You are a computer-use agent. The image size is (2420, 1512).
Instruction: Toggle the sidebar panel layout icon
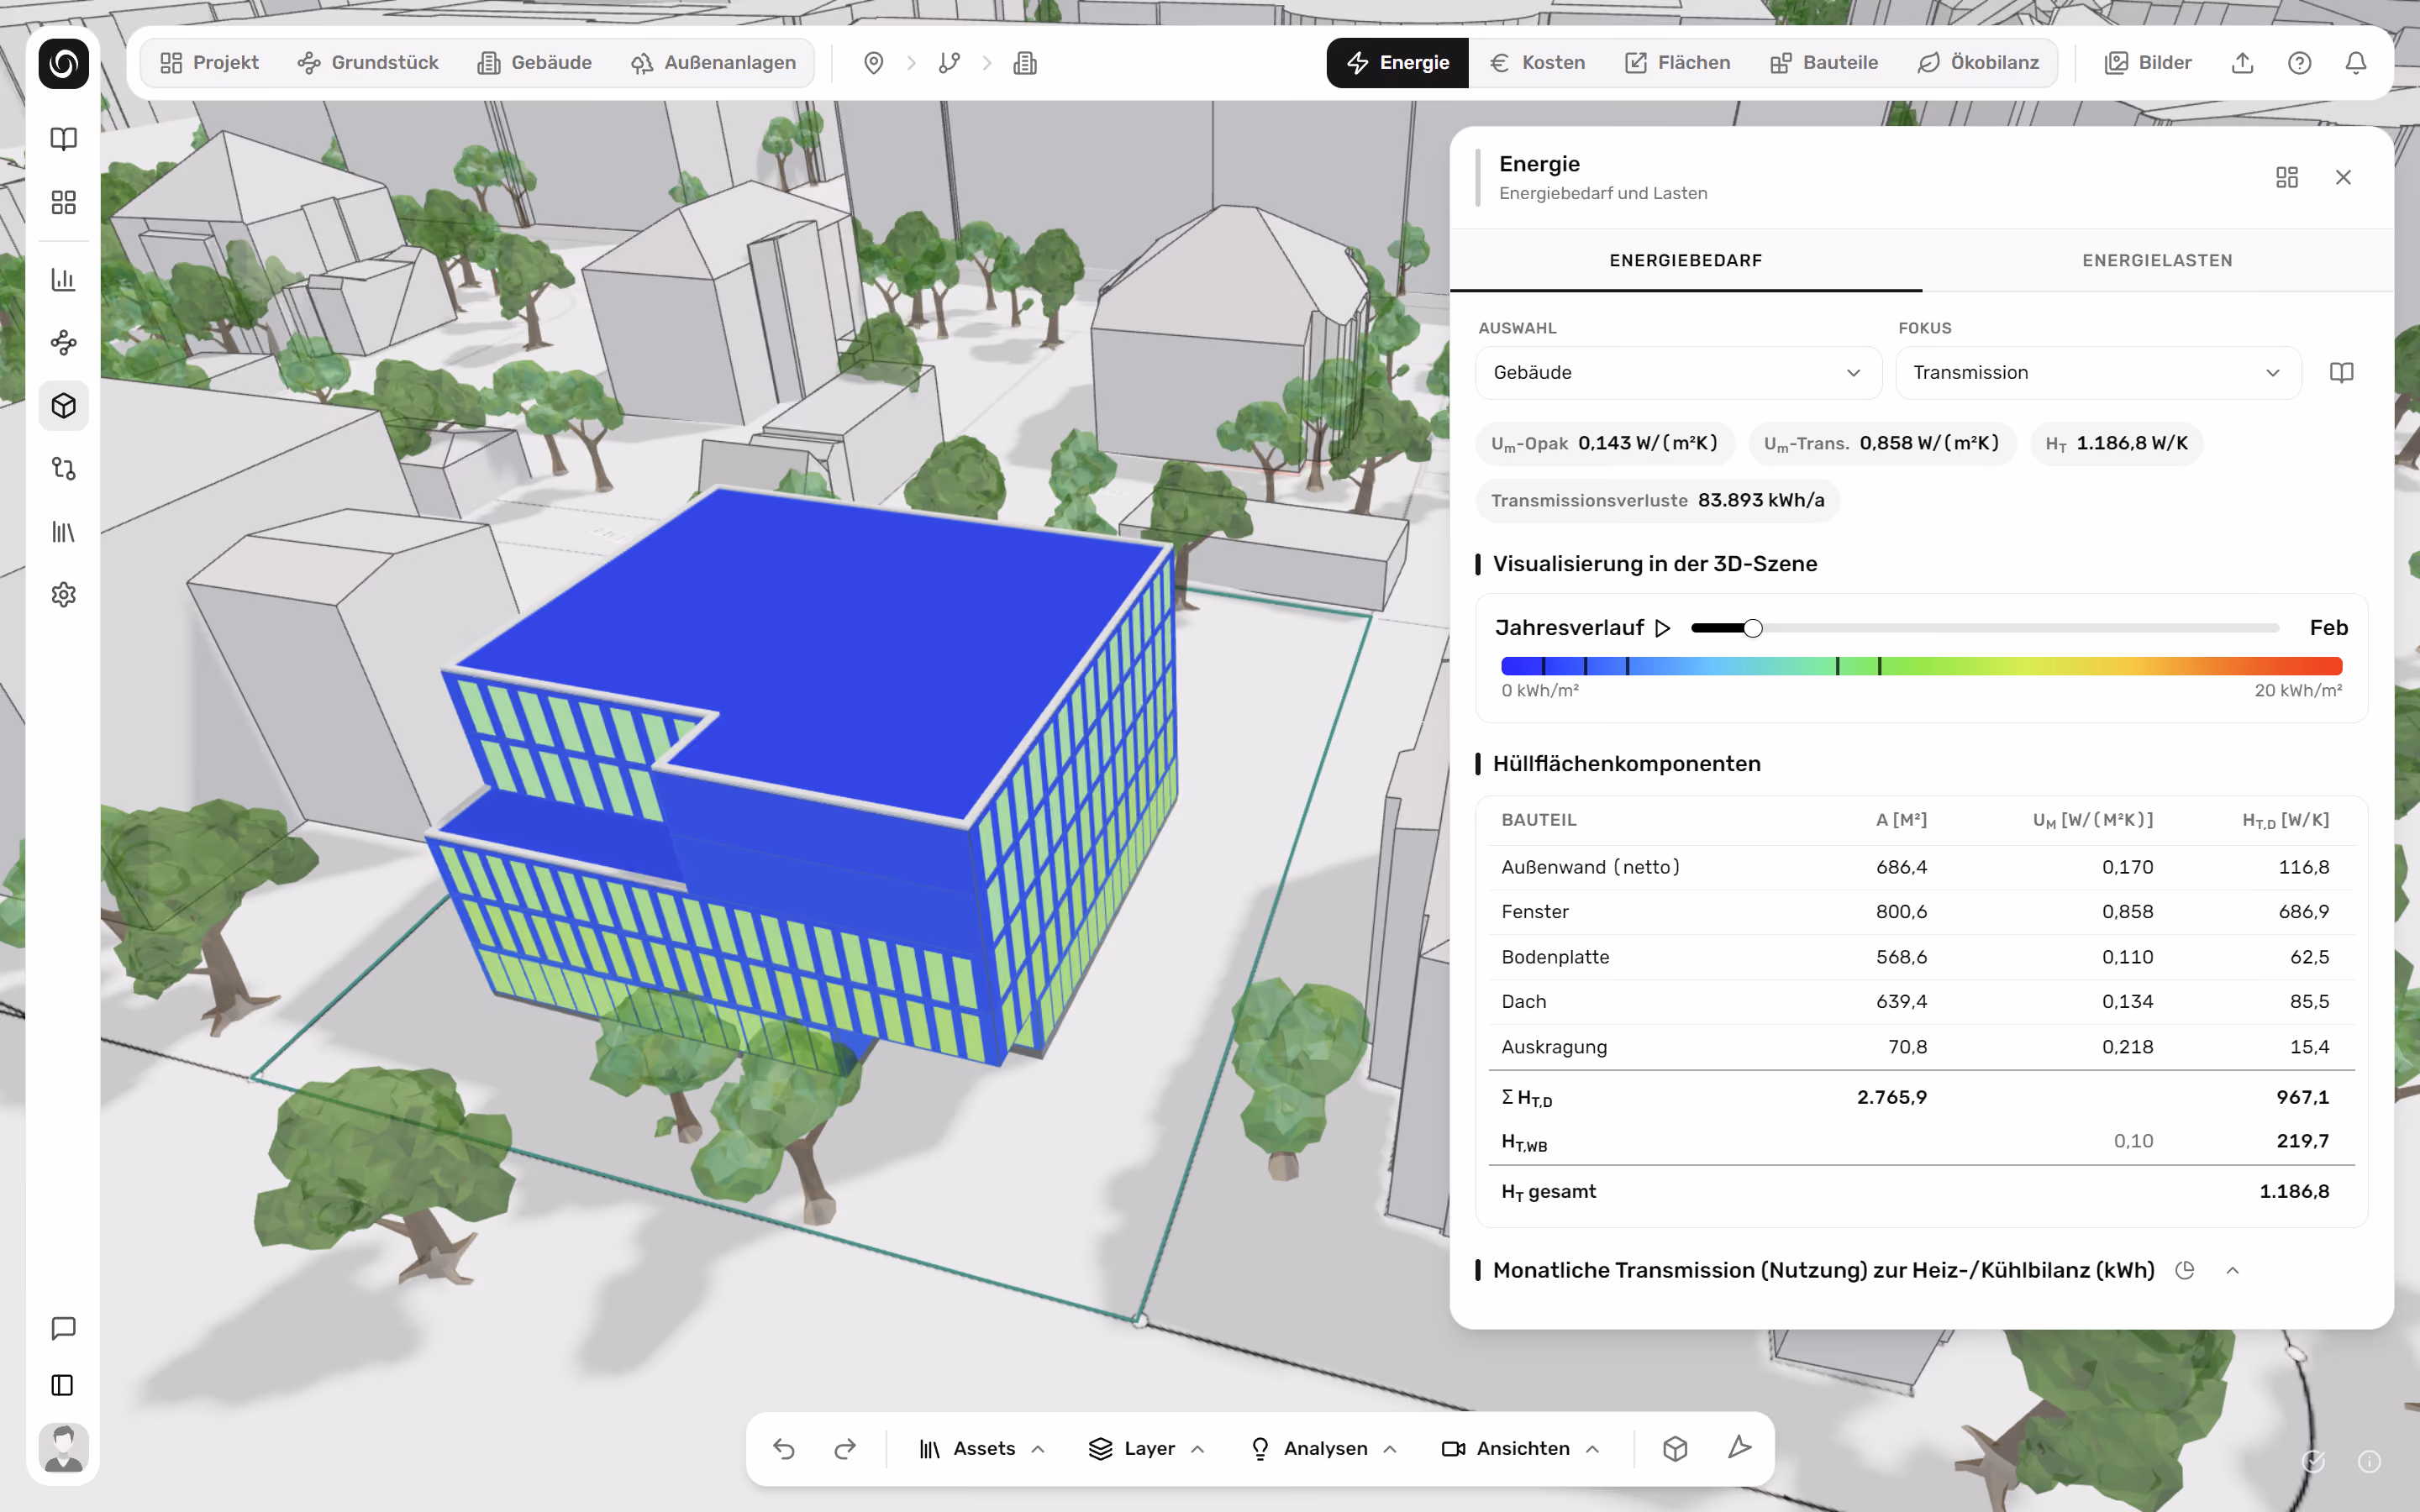63,1385
